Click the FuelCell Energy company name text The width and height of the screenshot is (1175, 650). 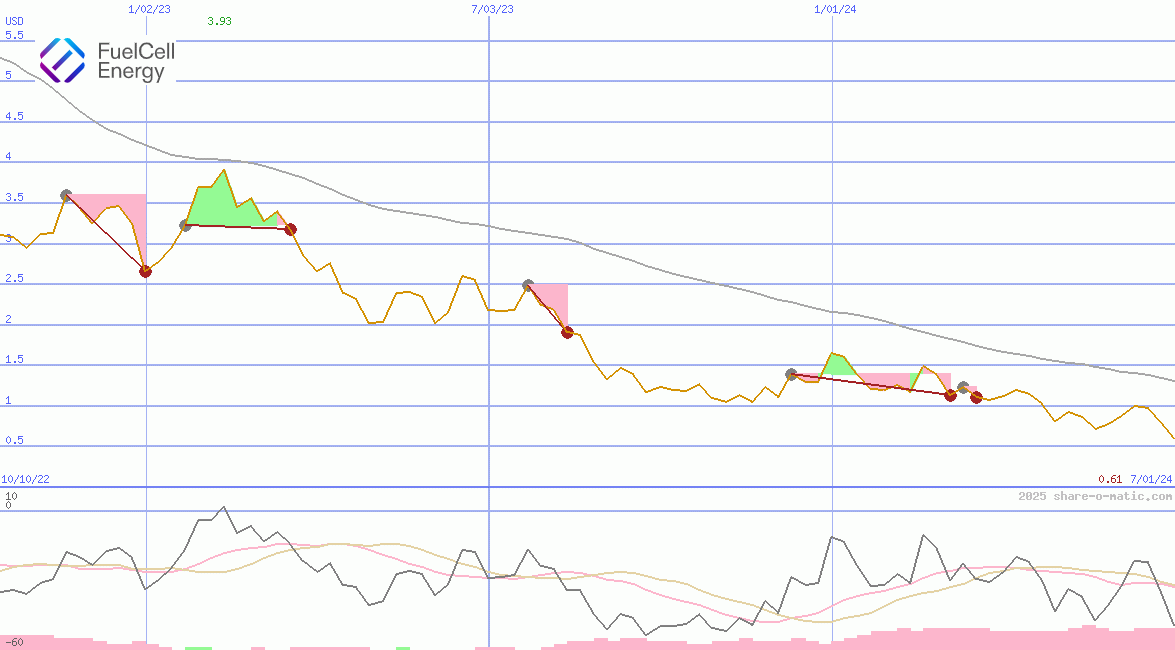click(x=136, y=61)
